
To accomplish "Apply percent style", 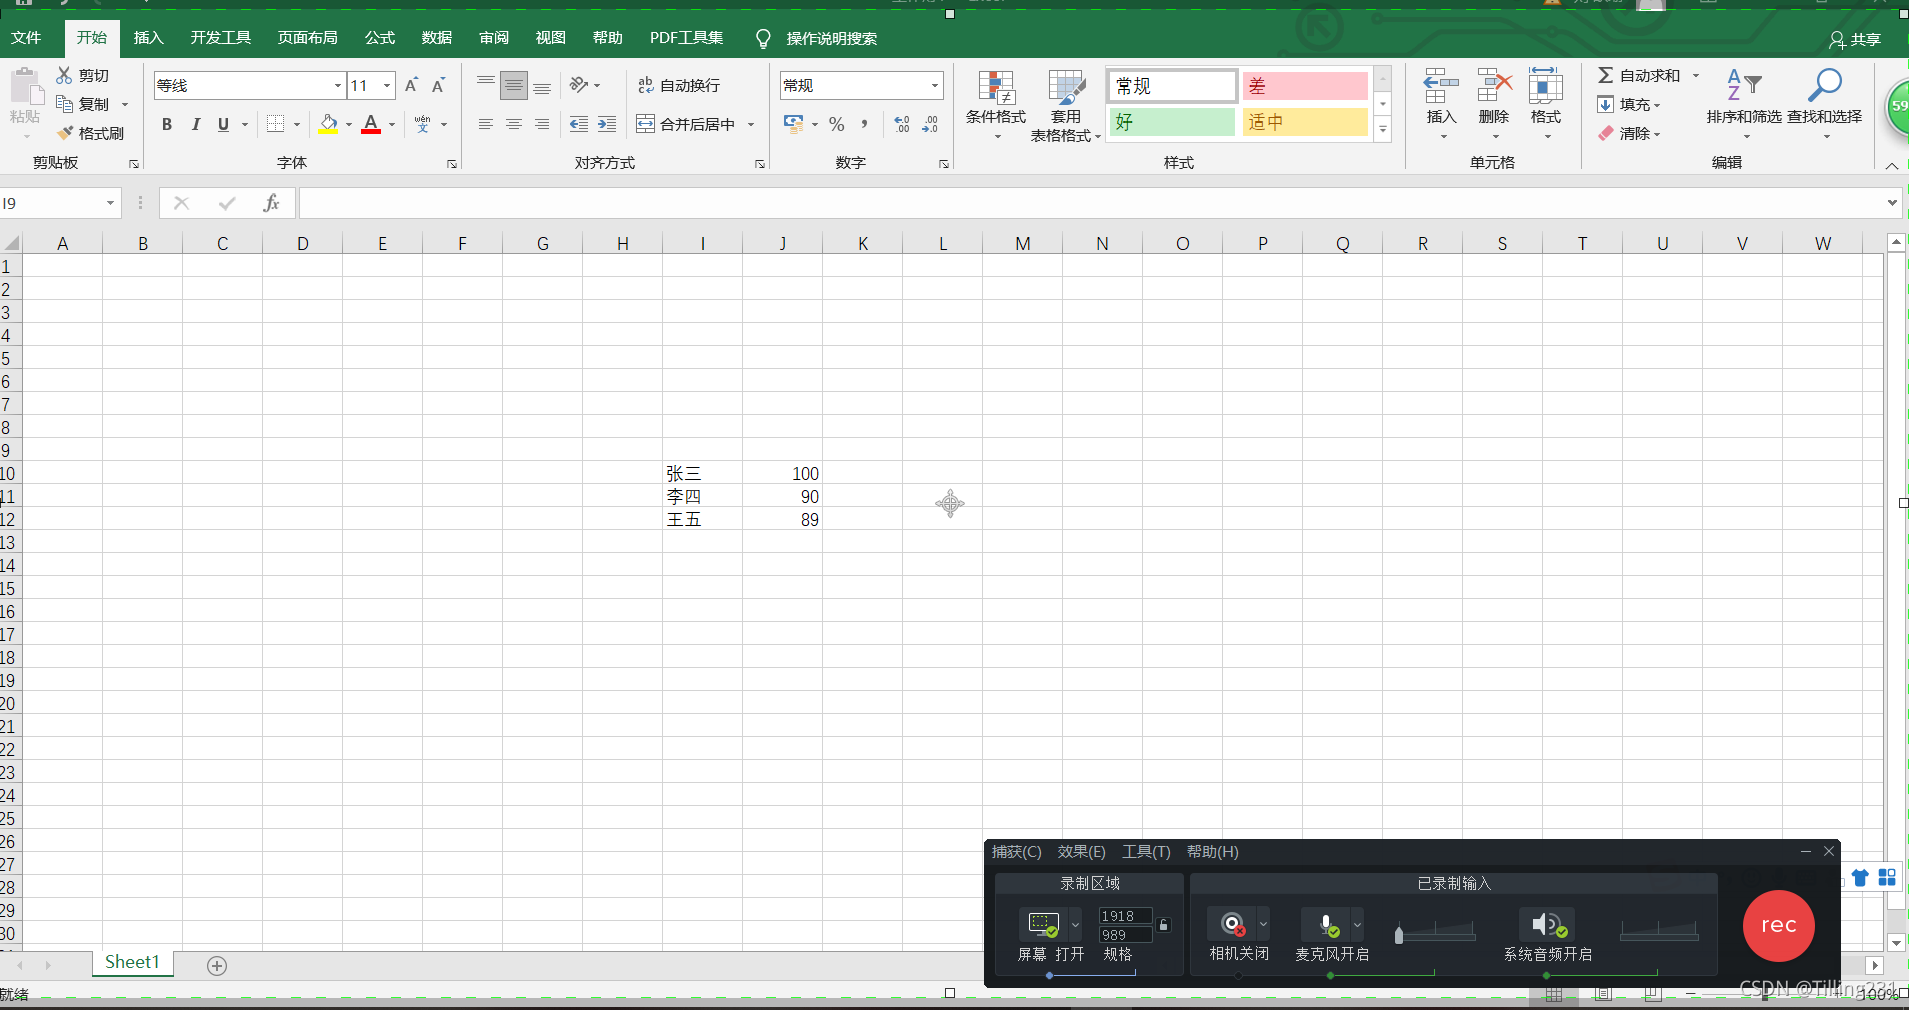I will click(837, 124).
